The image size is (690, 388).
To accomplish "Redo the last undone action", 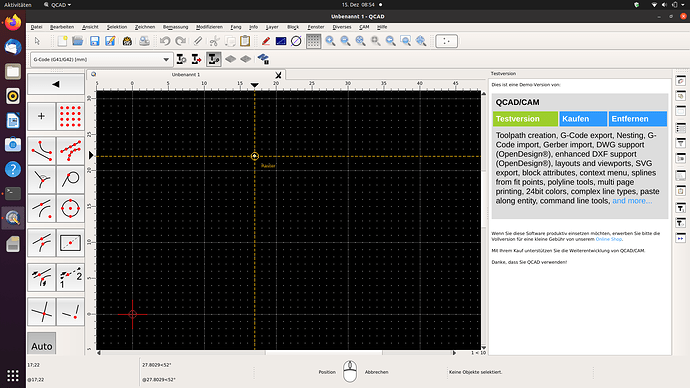I will point(180,41).
